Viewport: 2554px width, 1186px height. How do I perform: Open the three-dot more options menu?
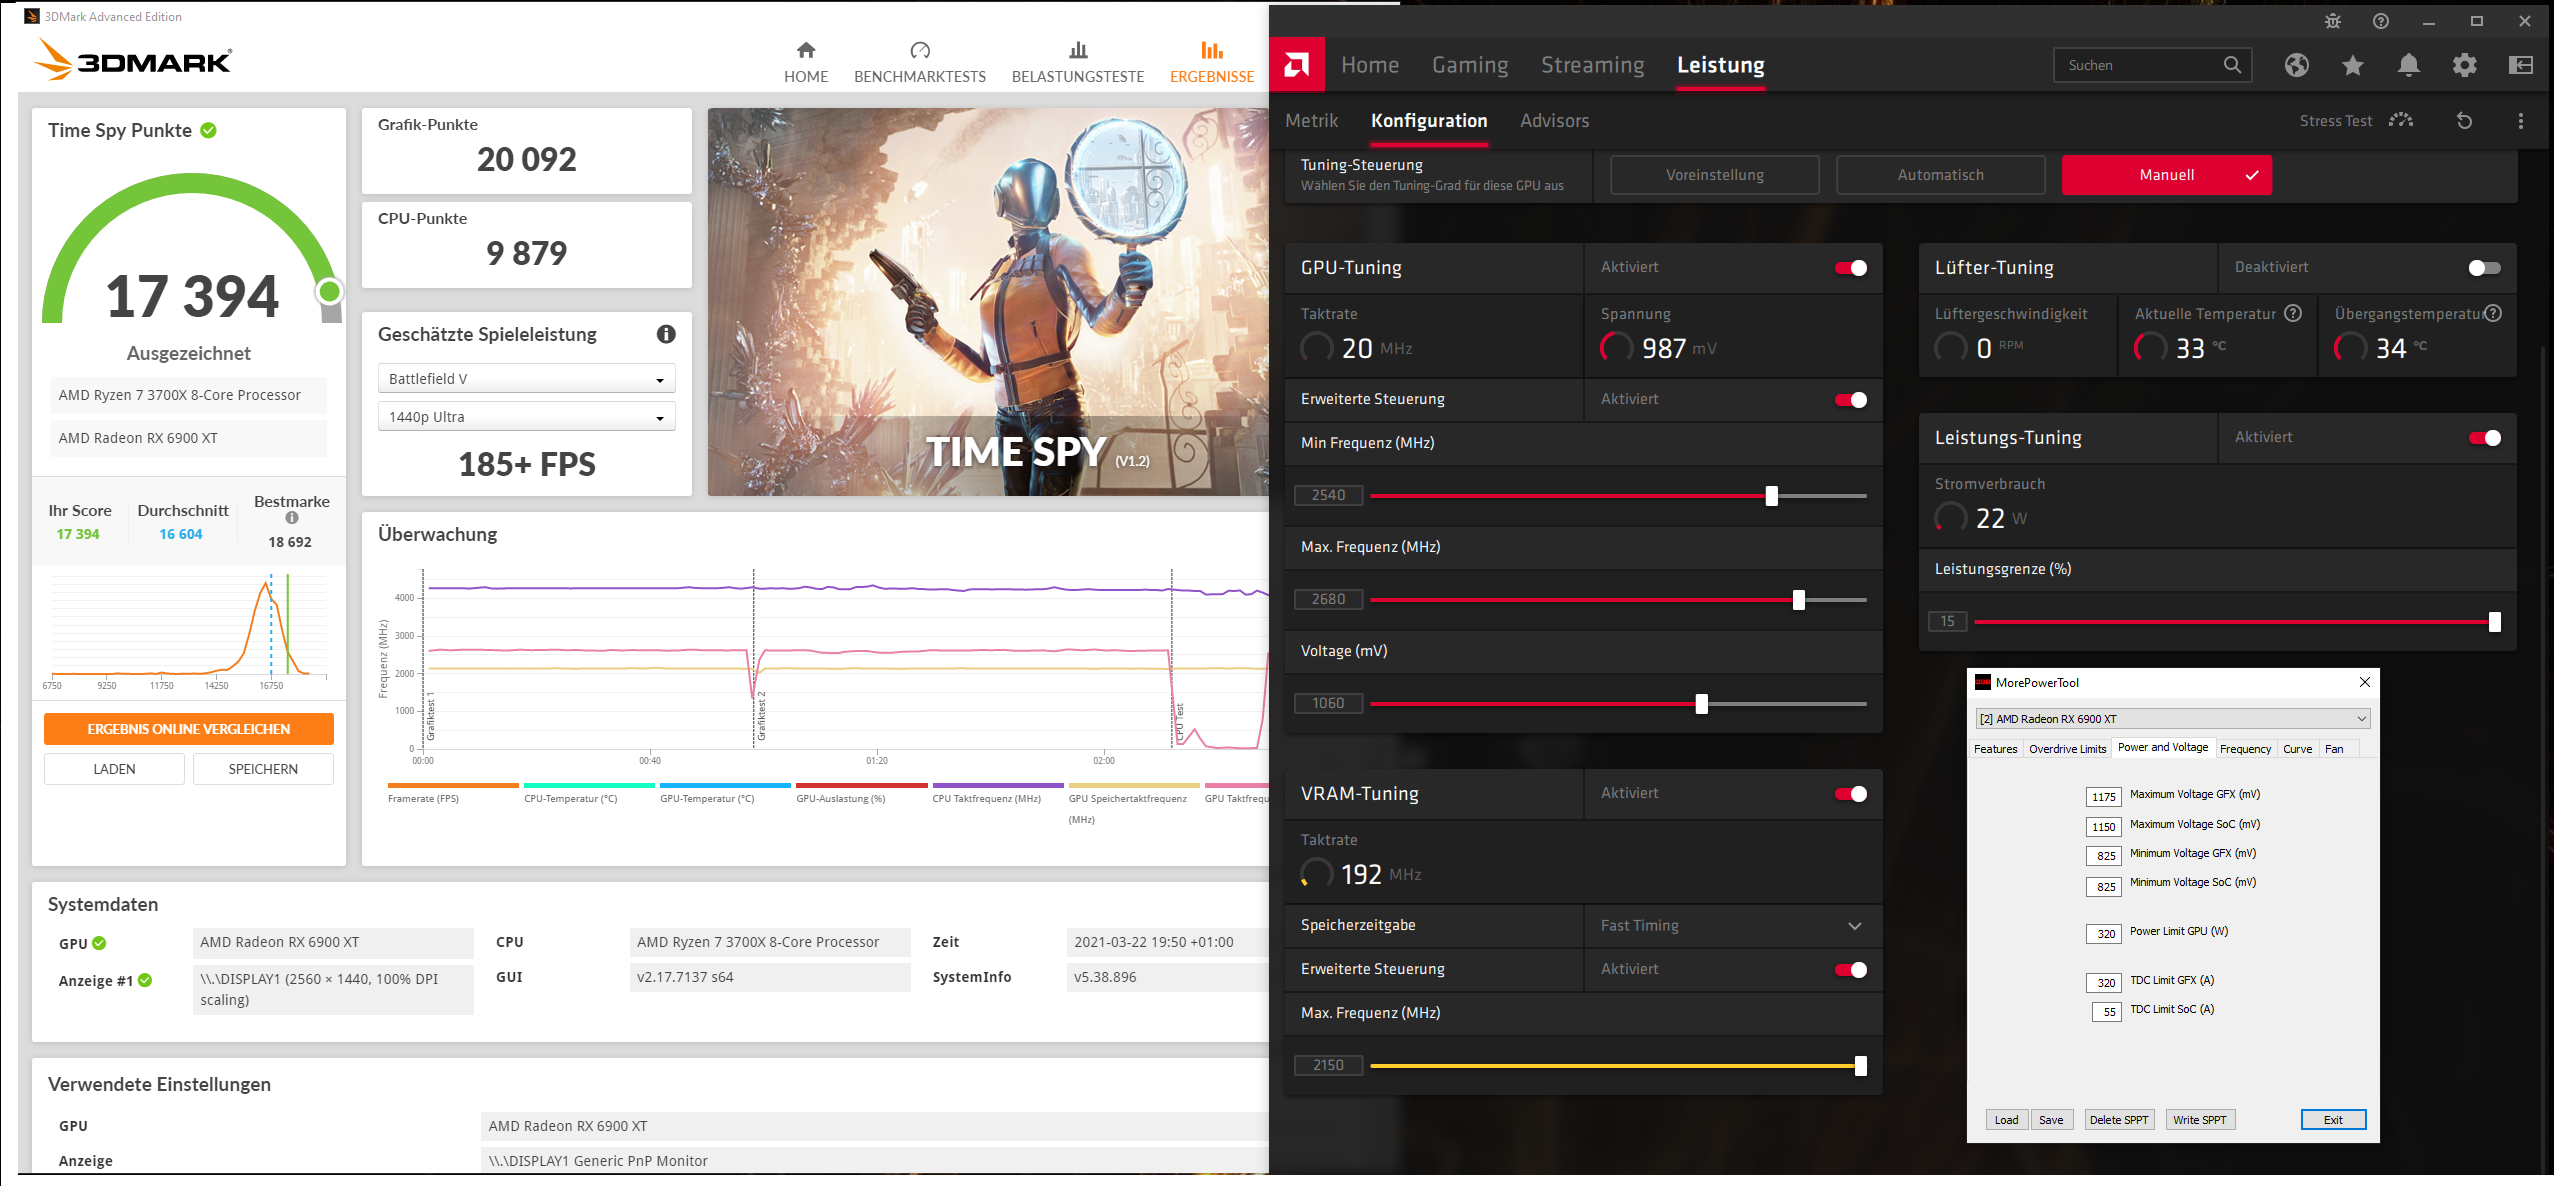pos(2520,121)
